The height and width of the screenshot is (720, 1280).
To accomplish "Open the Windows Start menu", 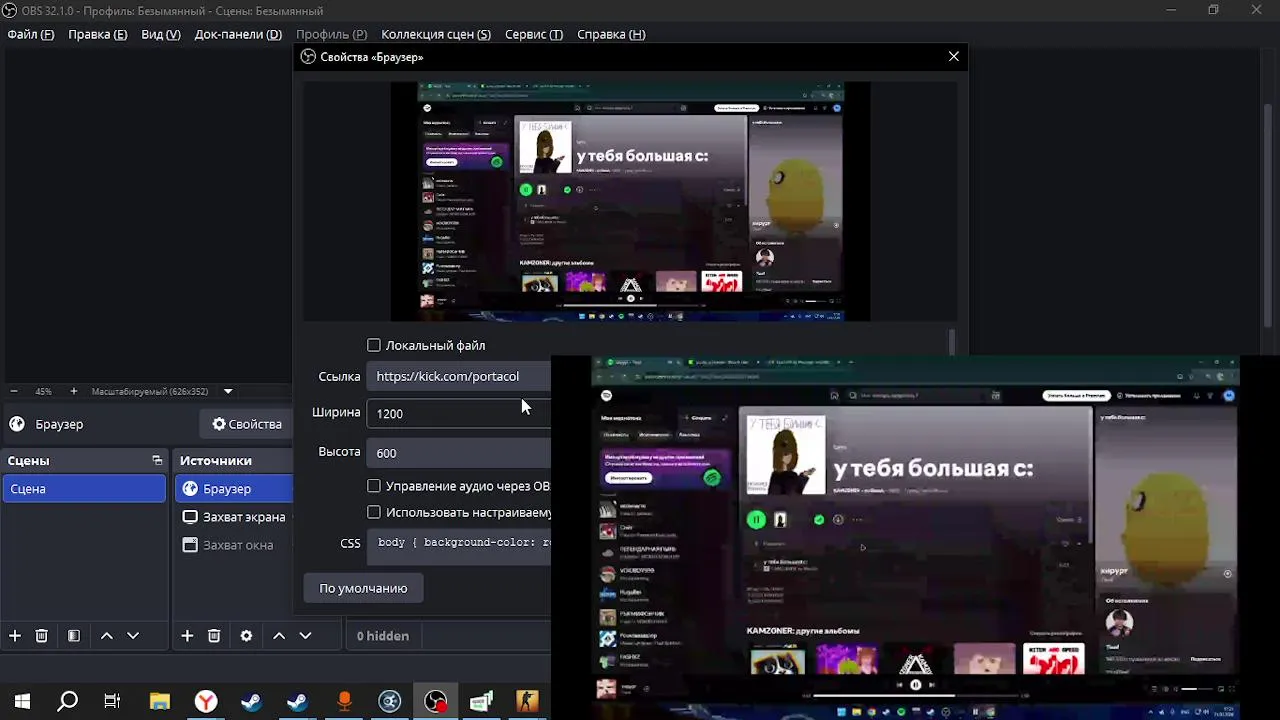I will pyautogui.click(x=22, y=702).
